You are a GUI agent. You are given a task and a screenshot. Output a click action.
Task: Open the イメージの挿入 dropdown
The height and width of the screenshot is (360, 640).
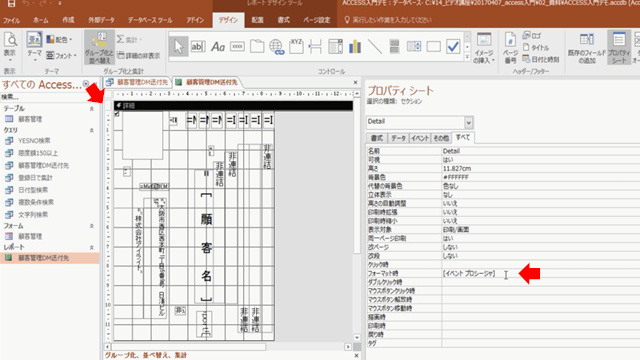[484, 48]
